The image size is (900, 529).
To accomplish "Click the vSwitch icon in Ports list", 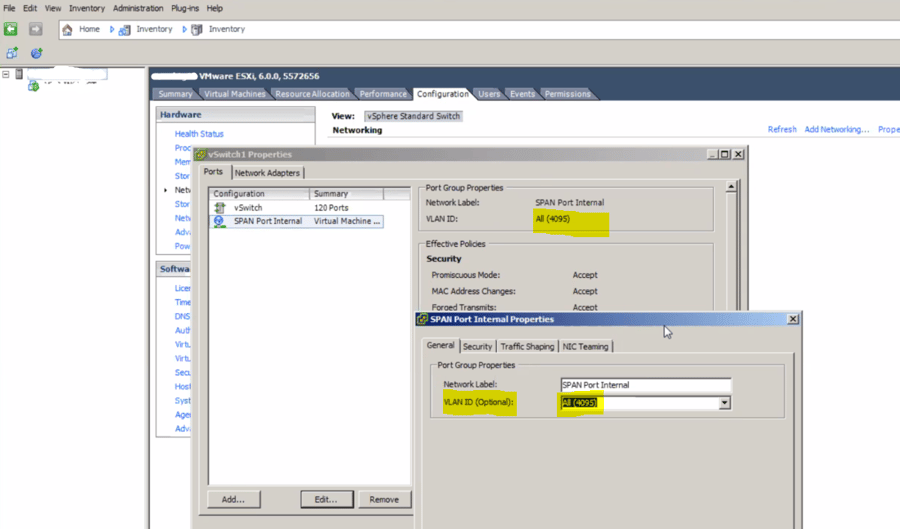I will (x=219, y=208).
